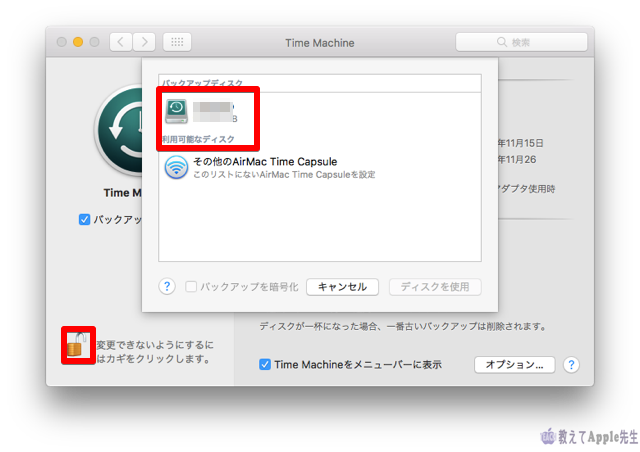Open the オプション... button

coord(514,365)
